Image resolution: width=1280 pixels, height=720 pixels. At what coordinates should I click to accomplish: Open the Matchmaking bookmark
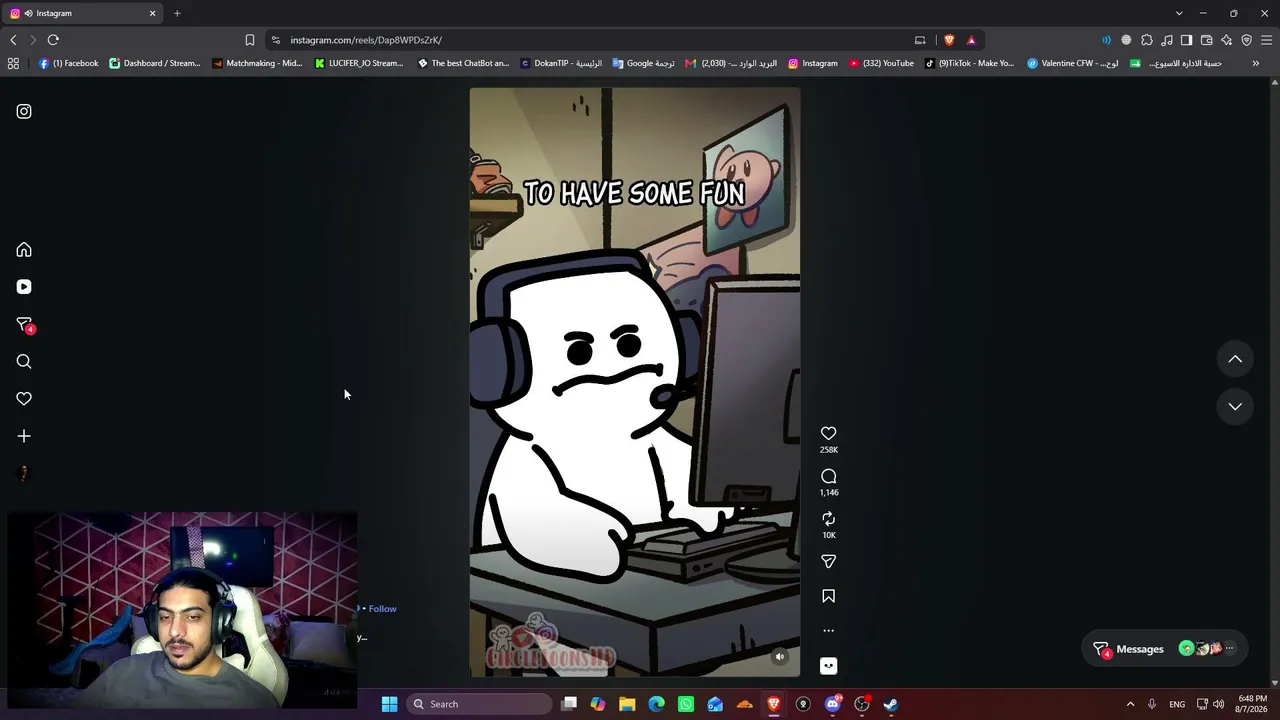click(x=257, y=63)
